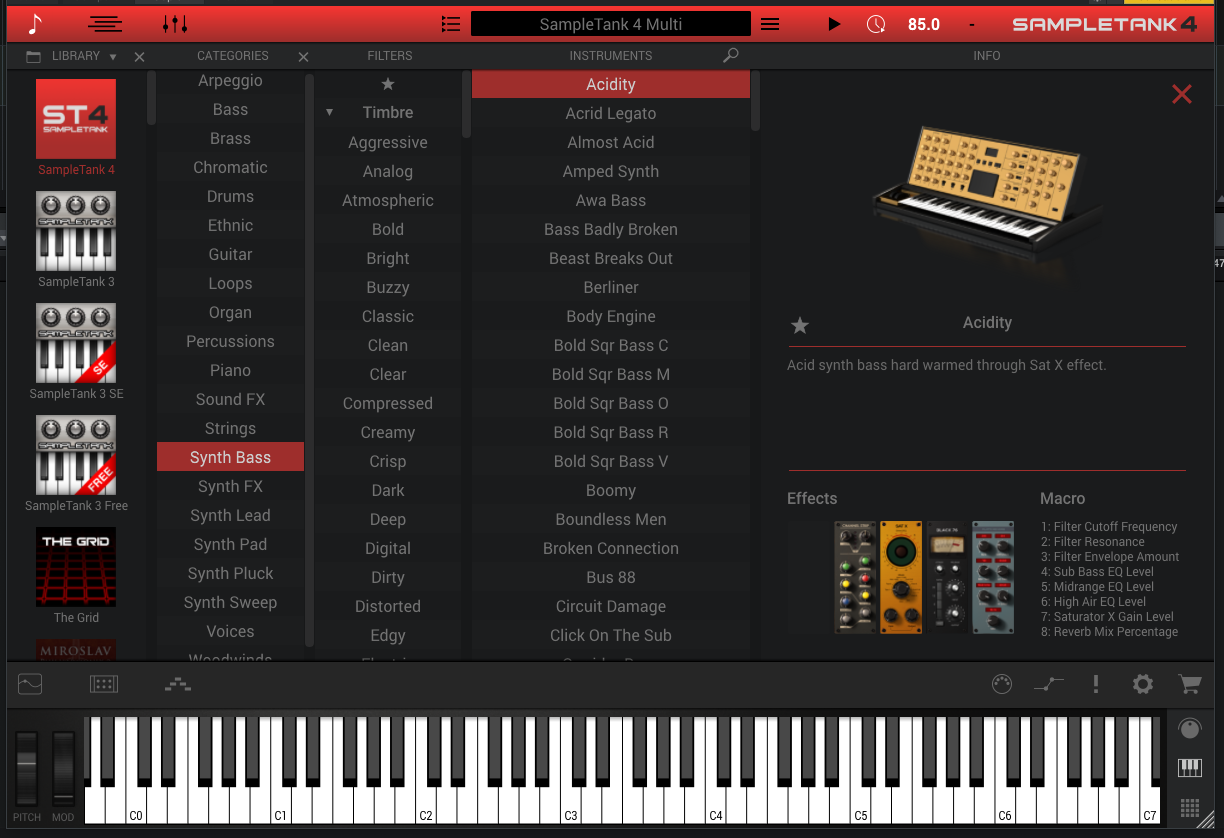Open the Library folder icon
Viewport: 1224px width, 838px height.
(x=34, y=56)
